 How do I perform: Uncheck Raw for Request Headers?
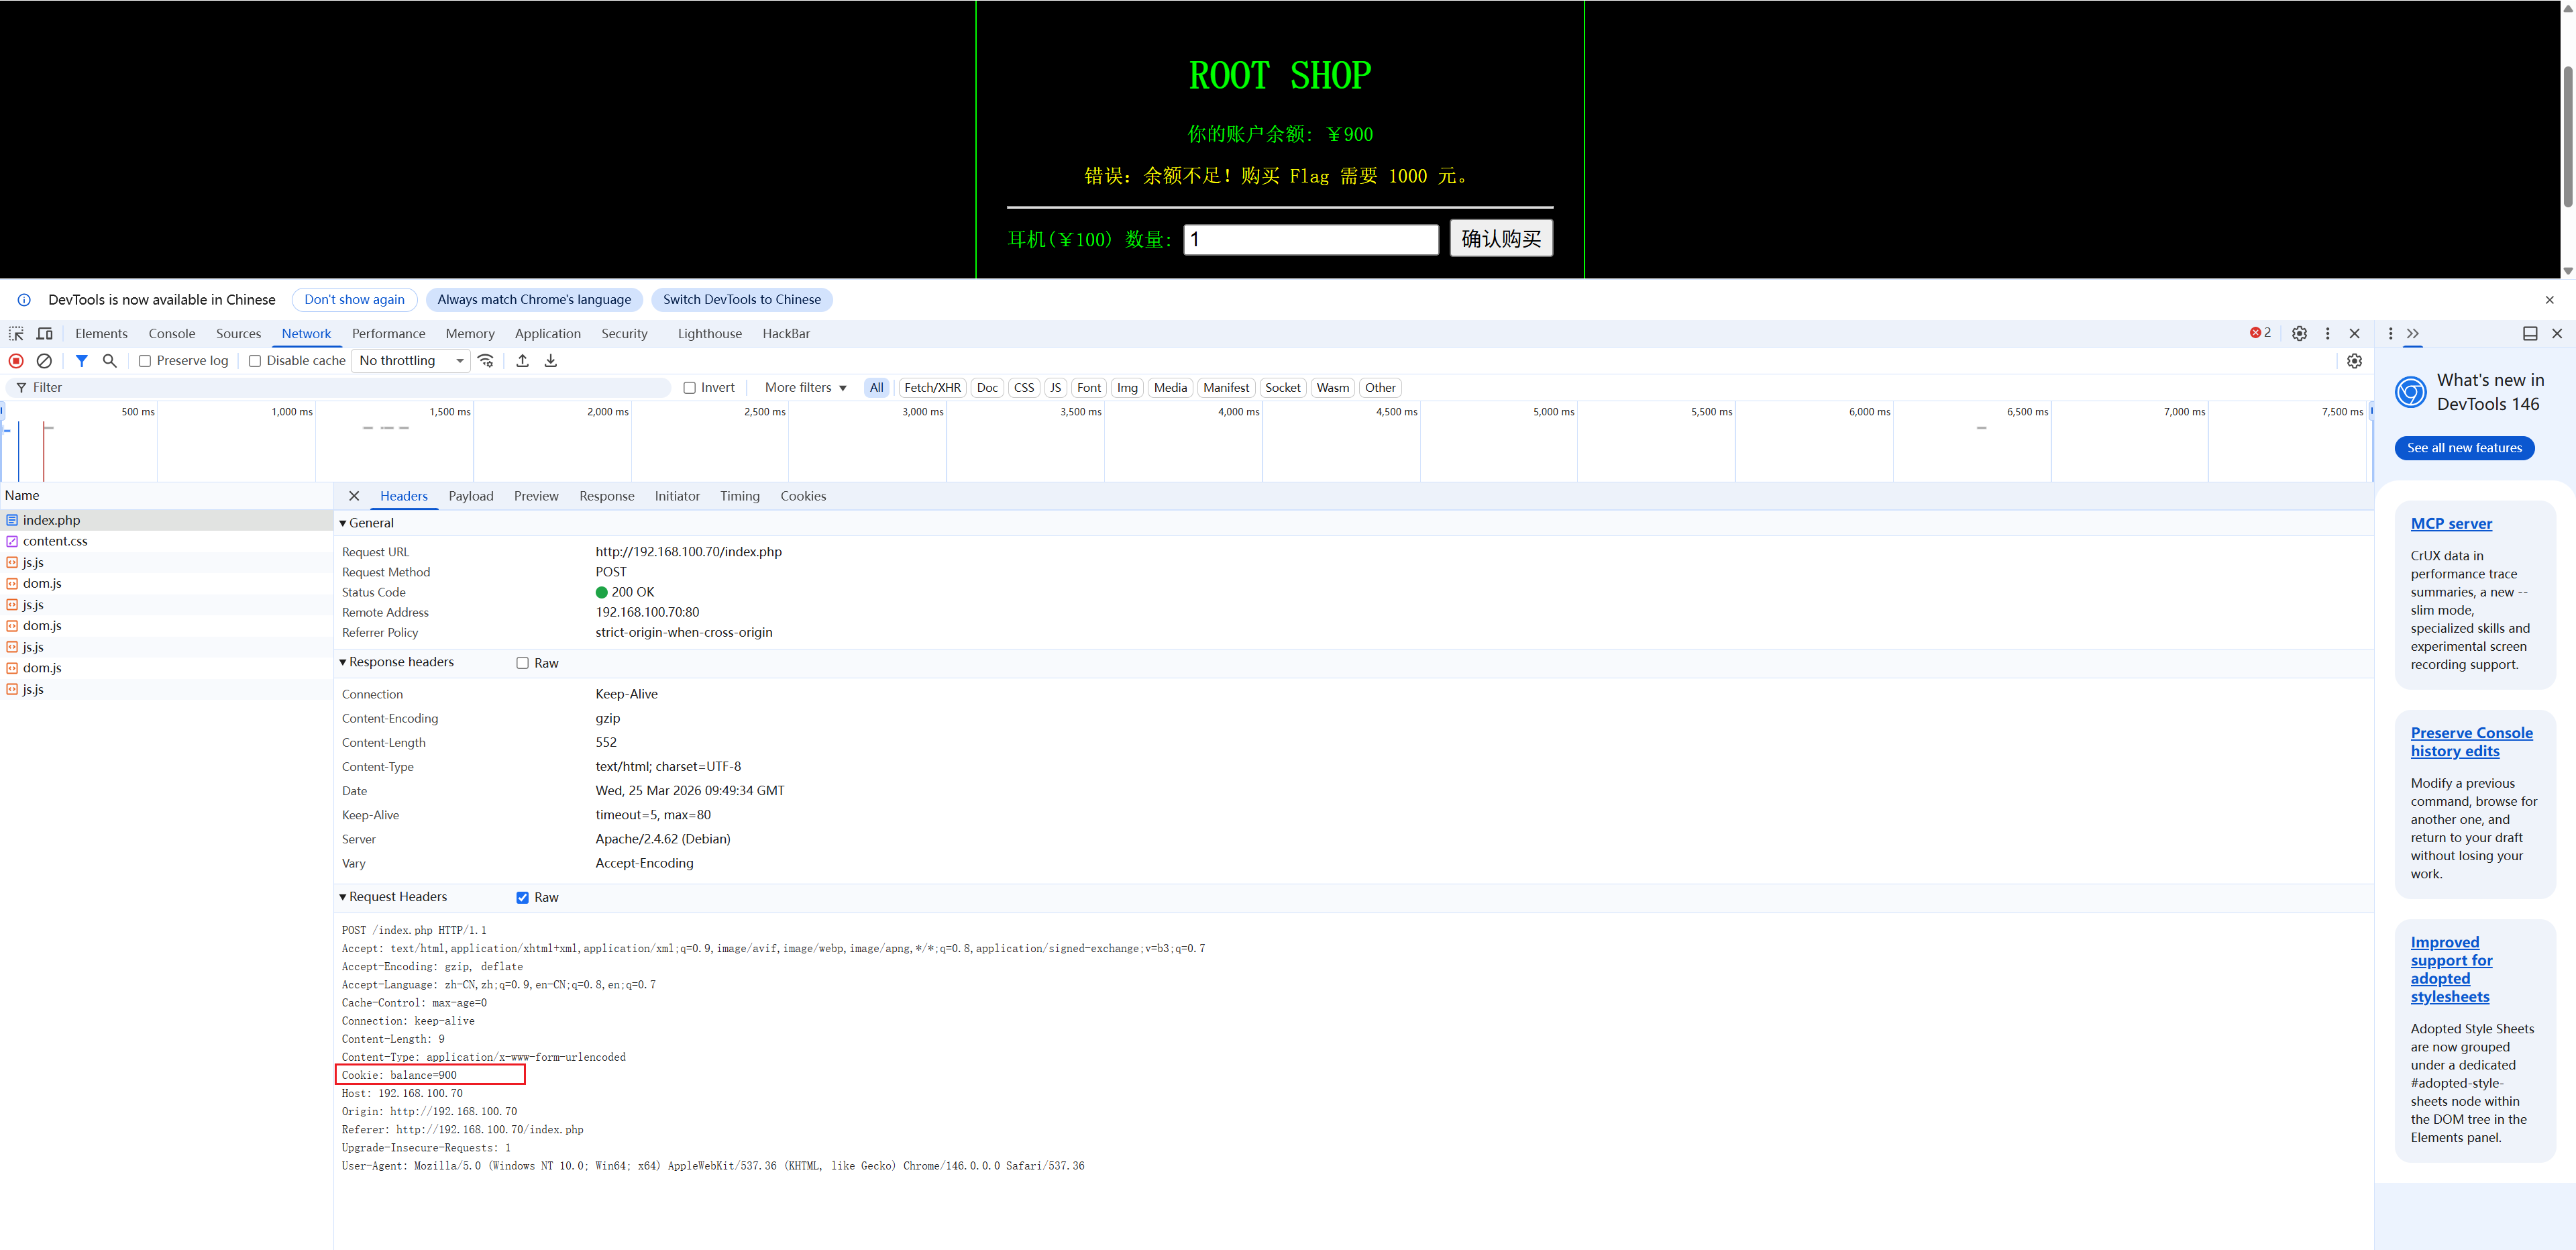pos(522,897)
